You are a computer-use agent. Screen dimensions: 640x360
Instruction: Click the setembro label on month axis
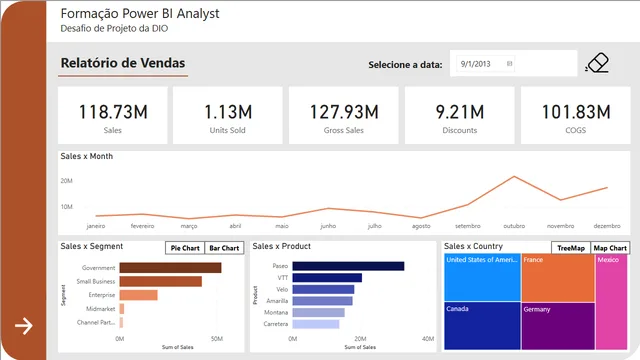(468, 226)
